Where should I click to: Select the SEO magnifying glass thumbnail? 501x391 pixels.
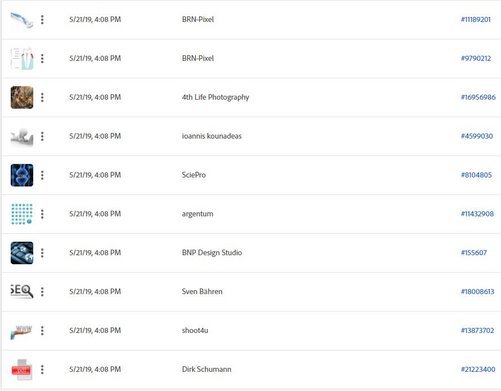[22, 292]
